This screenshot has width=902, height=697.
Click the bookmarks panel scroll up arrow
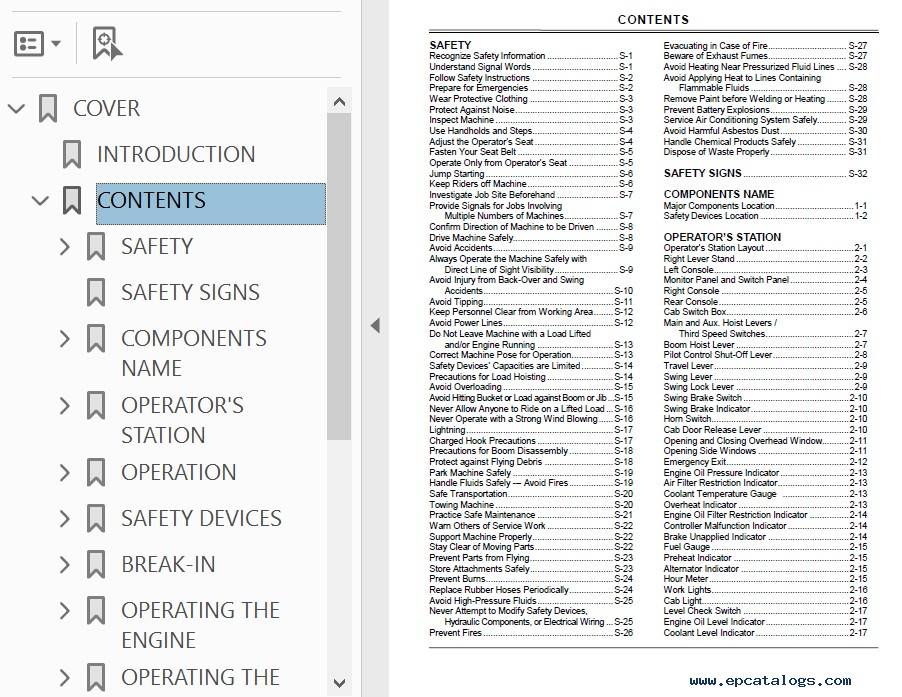(339, 102)
